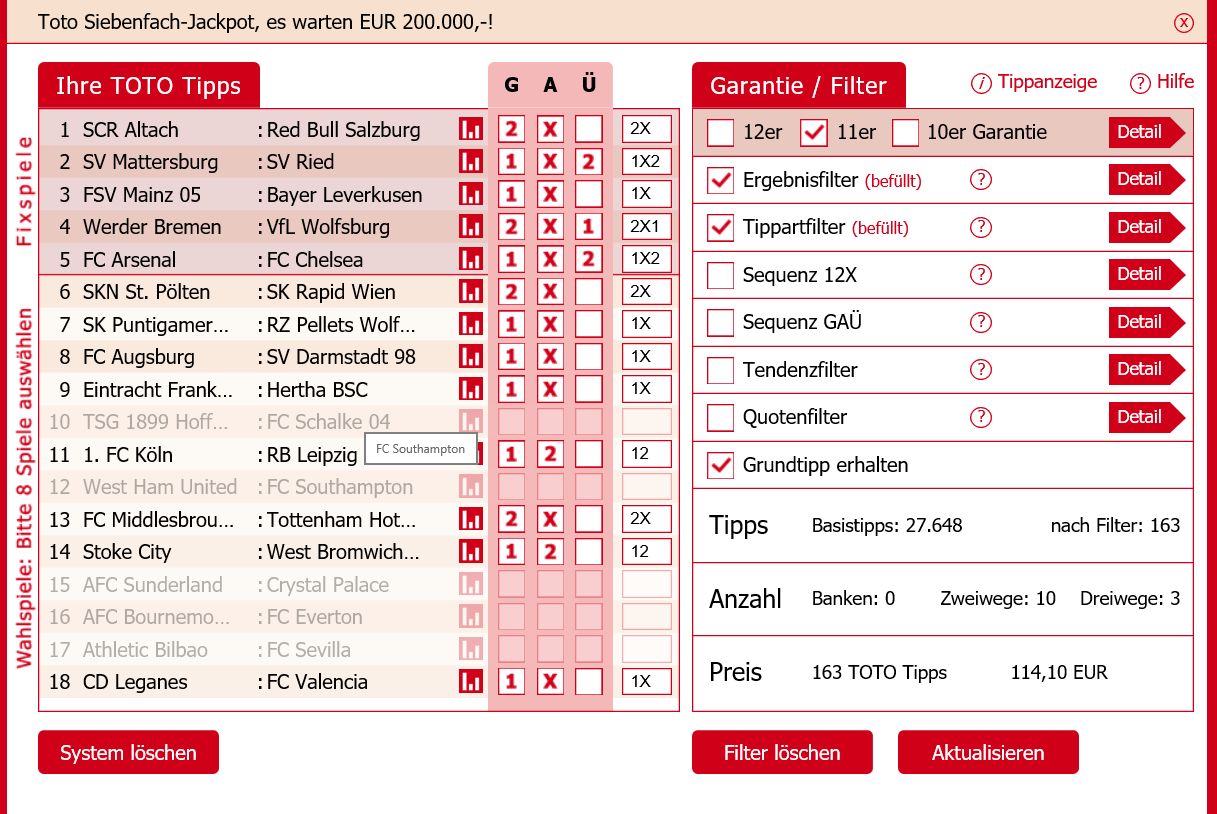Uncheck Grundtipp erhalten option

click(720, 465)
